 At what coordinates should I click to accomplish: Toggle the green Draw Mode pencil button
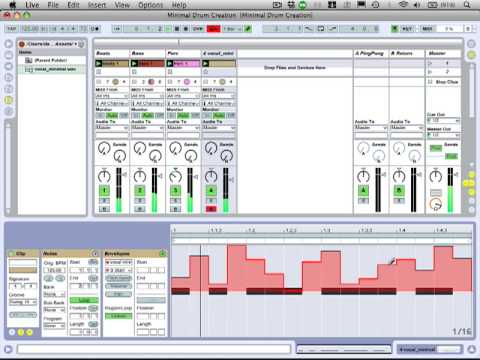(x=248, y=29)
